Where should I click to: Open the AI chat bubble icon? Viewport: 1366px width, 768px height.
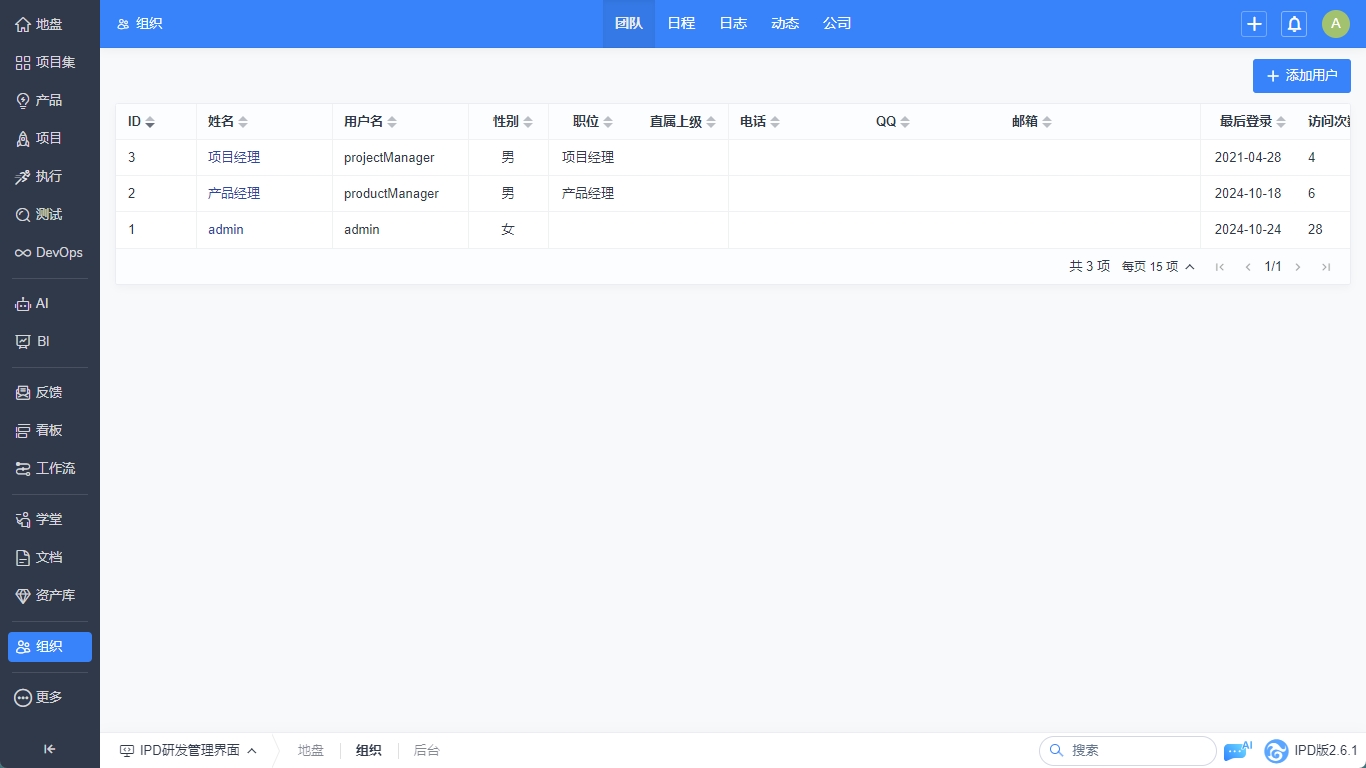1236,751
